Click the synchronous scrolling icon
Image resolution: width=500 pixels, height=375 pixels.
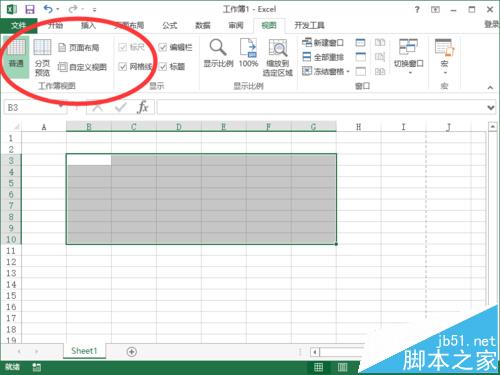(x=380, y=57)
